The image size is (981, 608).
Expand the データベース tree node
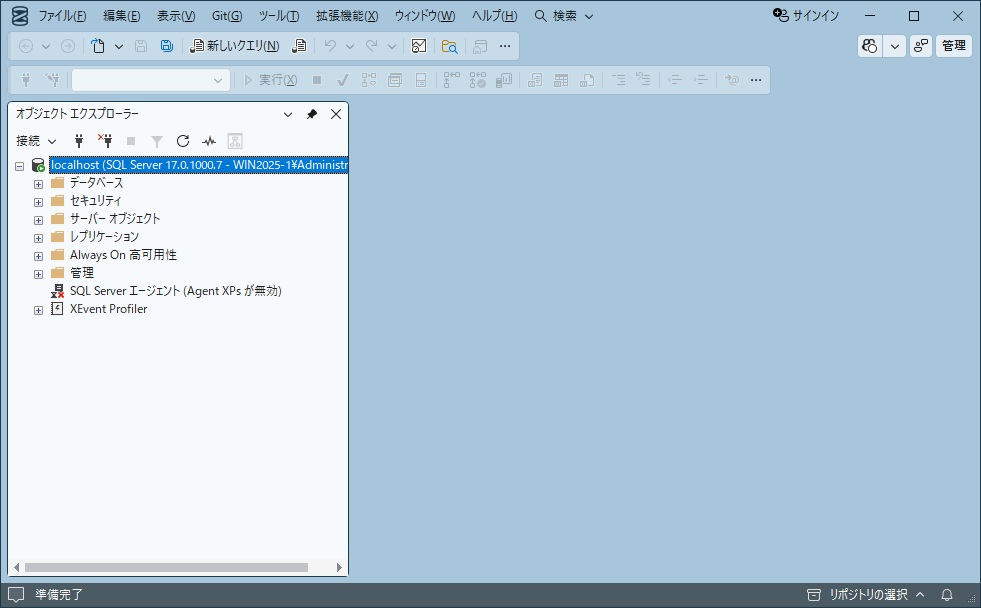pos(38,182)
